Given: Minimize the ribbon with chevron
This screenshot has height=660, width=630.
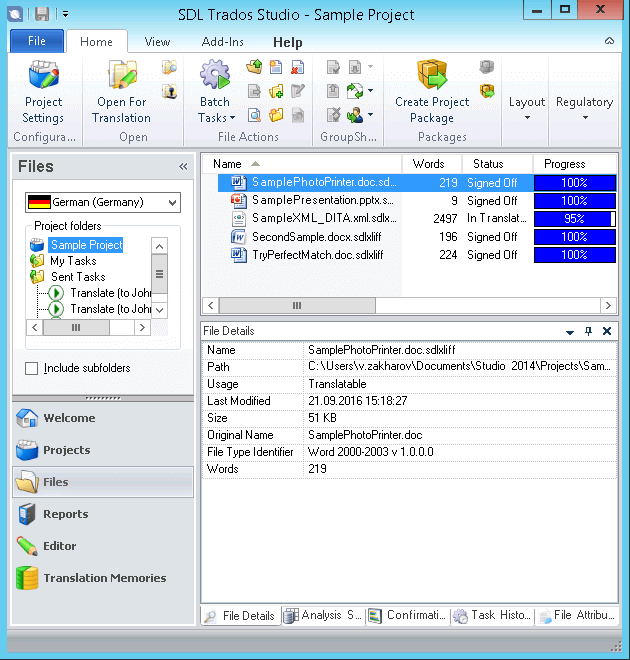Looking at the screenshot, I should (609, 41).
